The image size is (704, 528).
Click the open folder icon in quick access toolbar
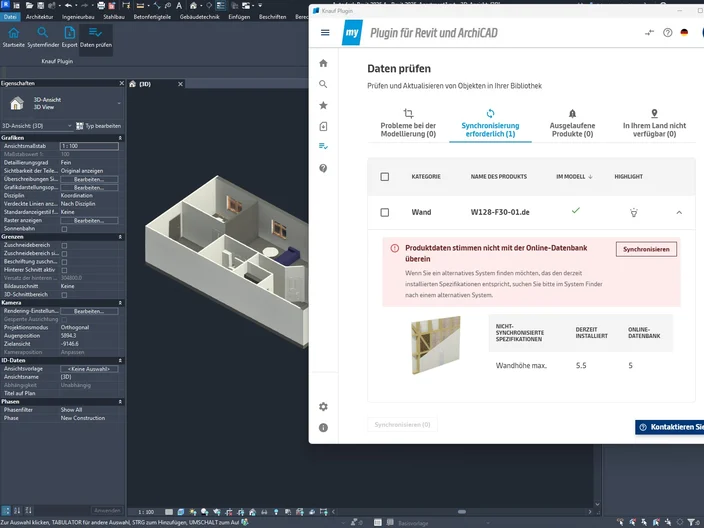(x=30, y=5)
